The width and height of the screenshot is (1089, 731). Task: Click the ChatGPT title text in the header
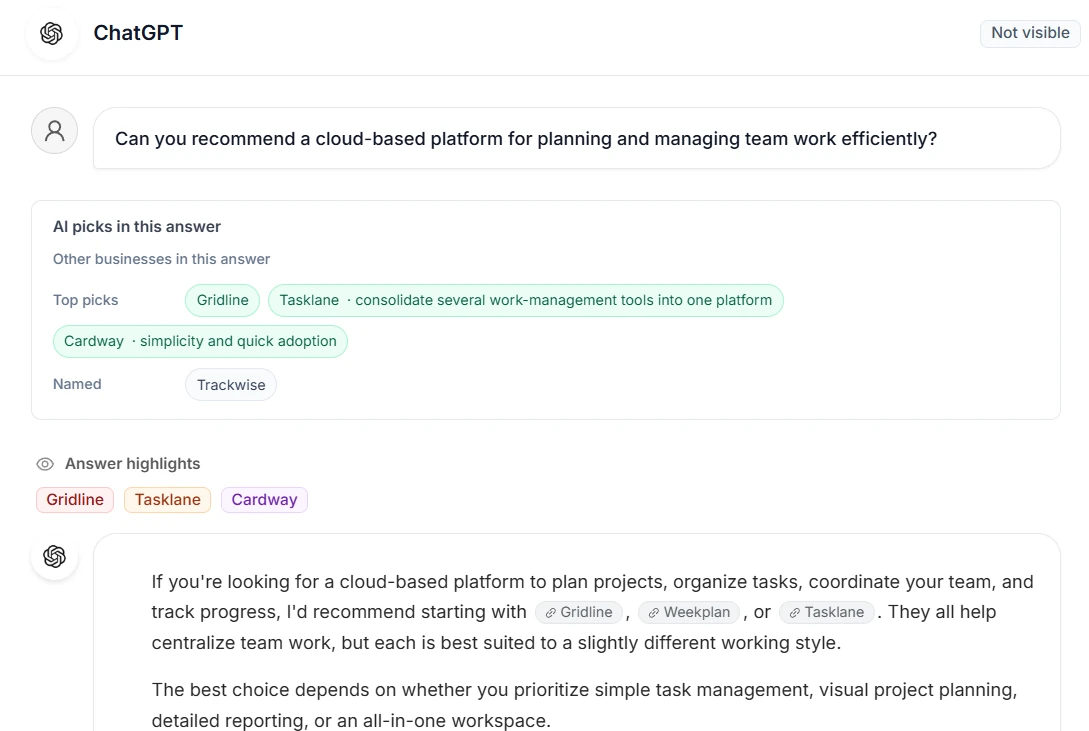(138, 33)
